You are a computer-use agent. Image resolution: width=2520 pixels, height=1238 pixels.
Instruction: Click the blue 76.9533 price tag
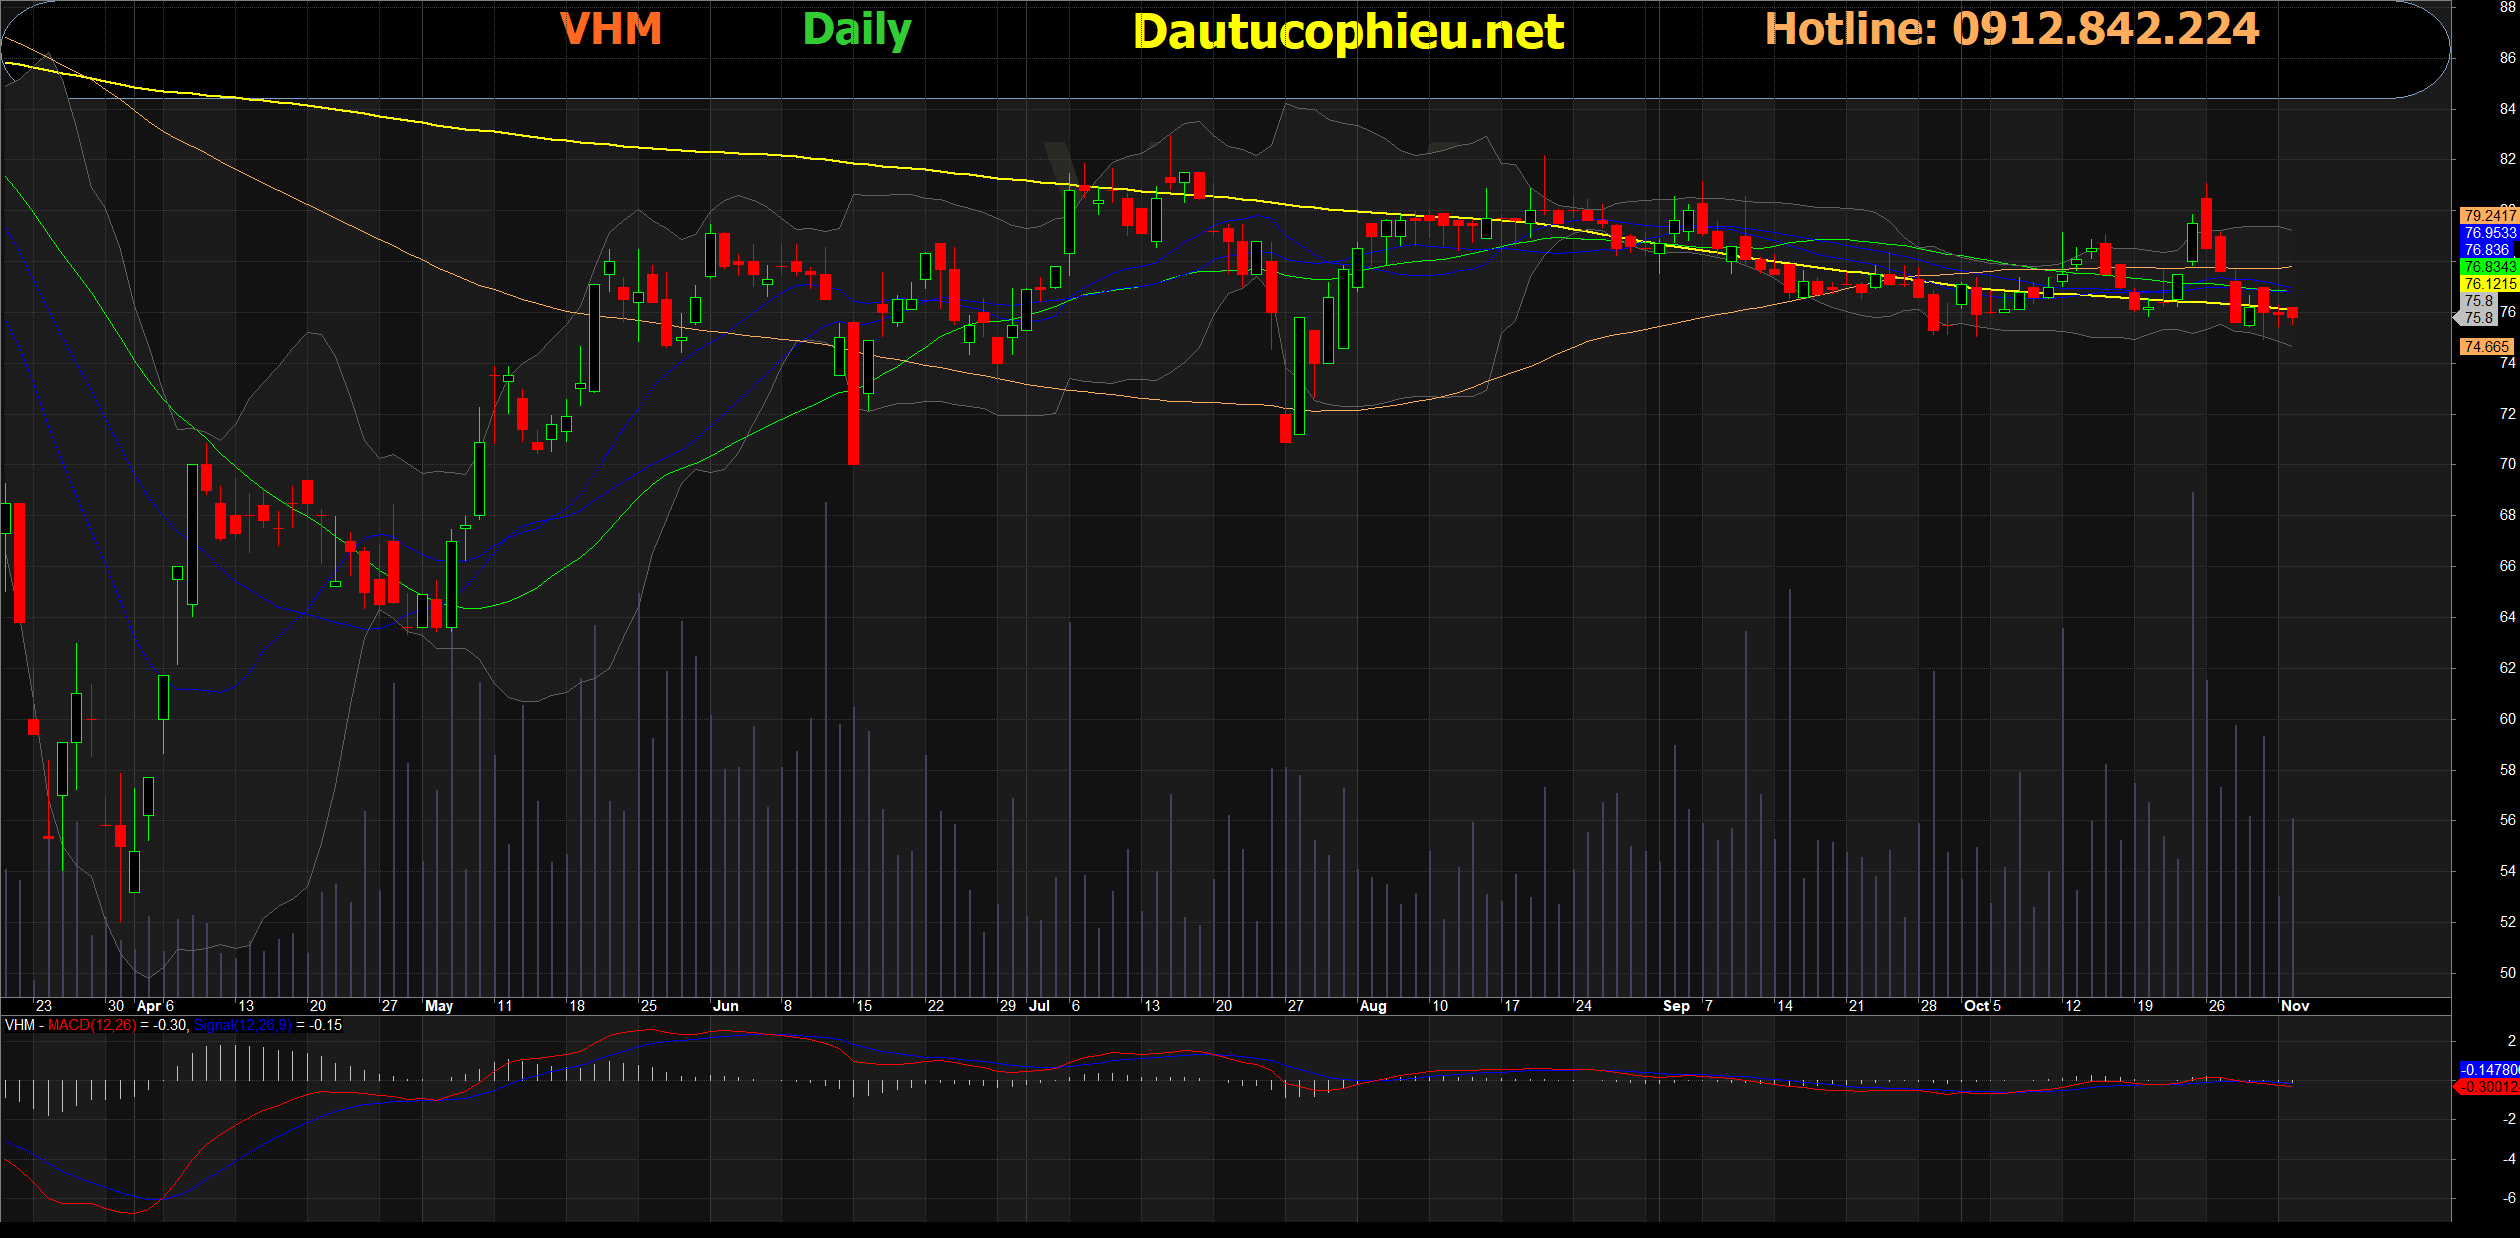tap(2488, 233)
